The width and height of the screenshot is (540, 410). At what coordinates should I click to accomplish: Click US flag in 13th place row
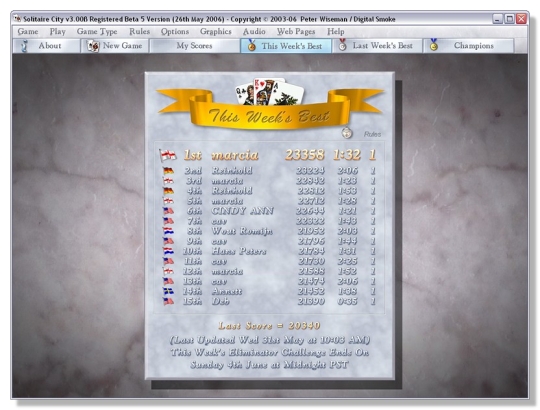click(x=168, y=281)
